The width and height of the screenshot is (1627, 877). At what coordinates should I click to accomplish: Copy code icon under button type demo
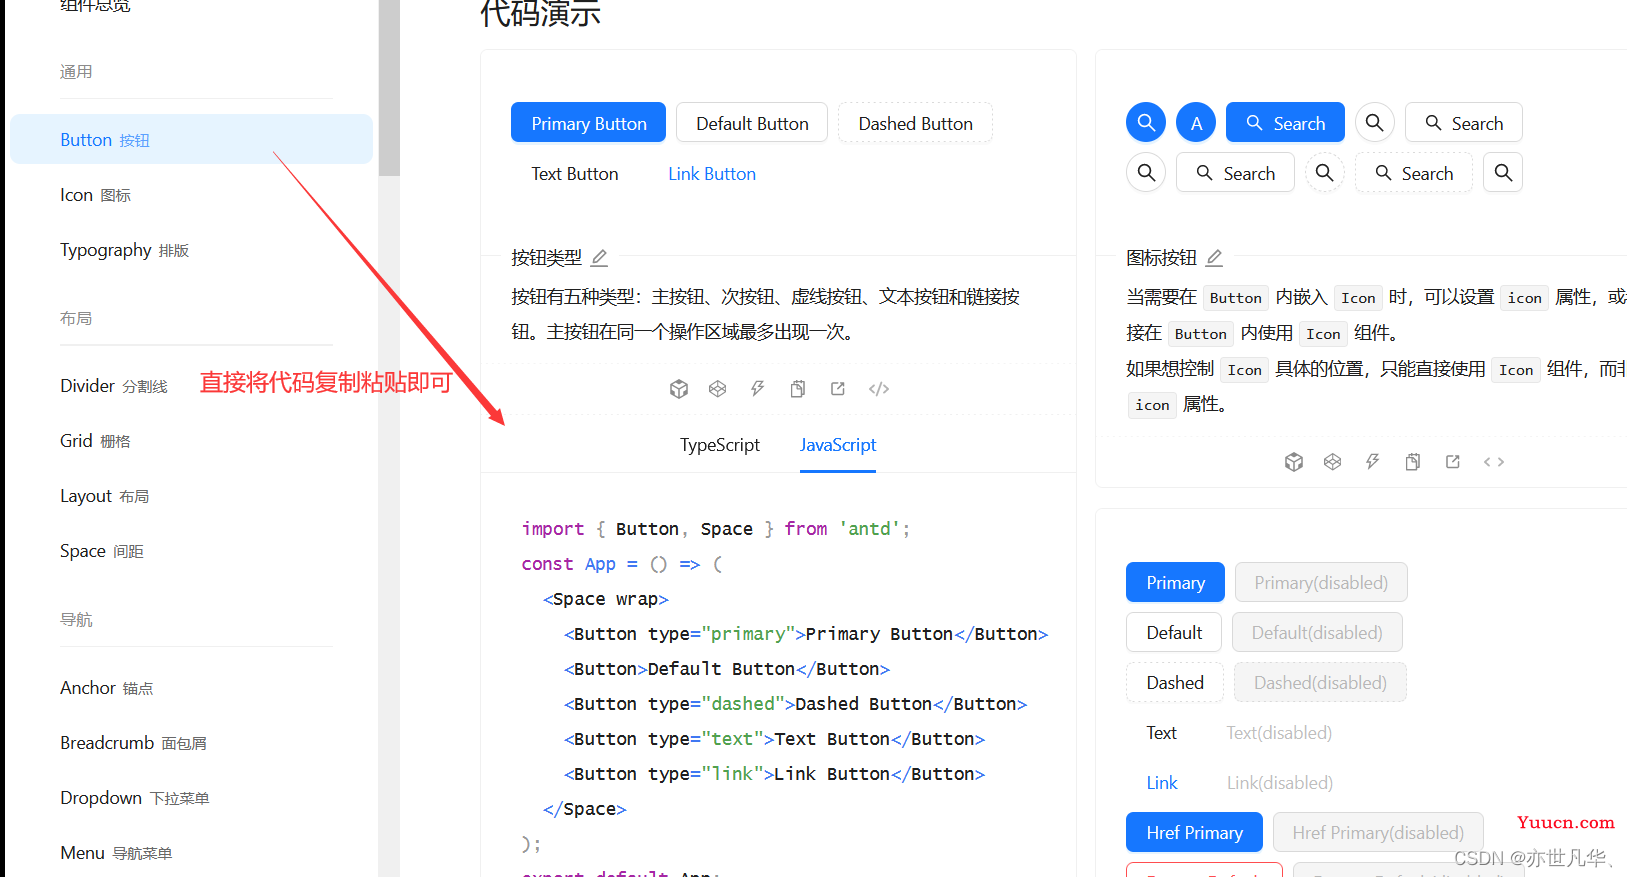798,389
